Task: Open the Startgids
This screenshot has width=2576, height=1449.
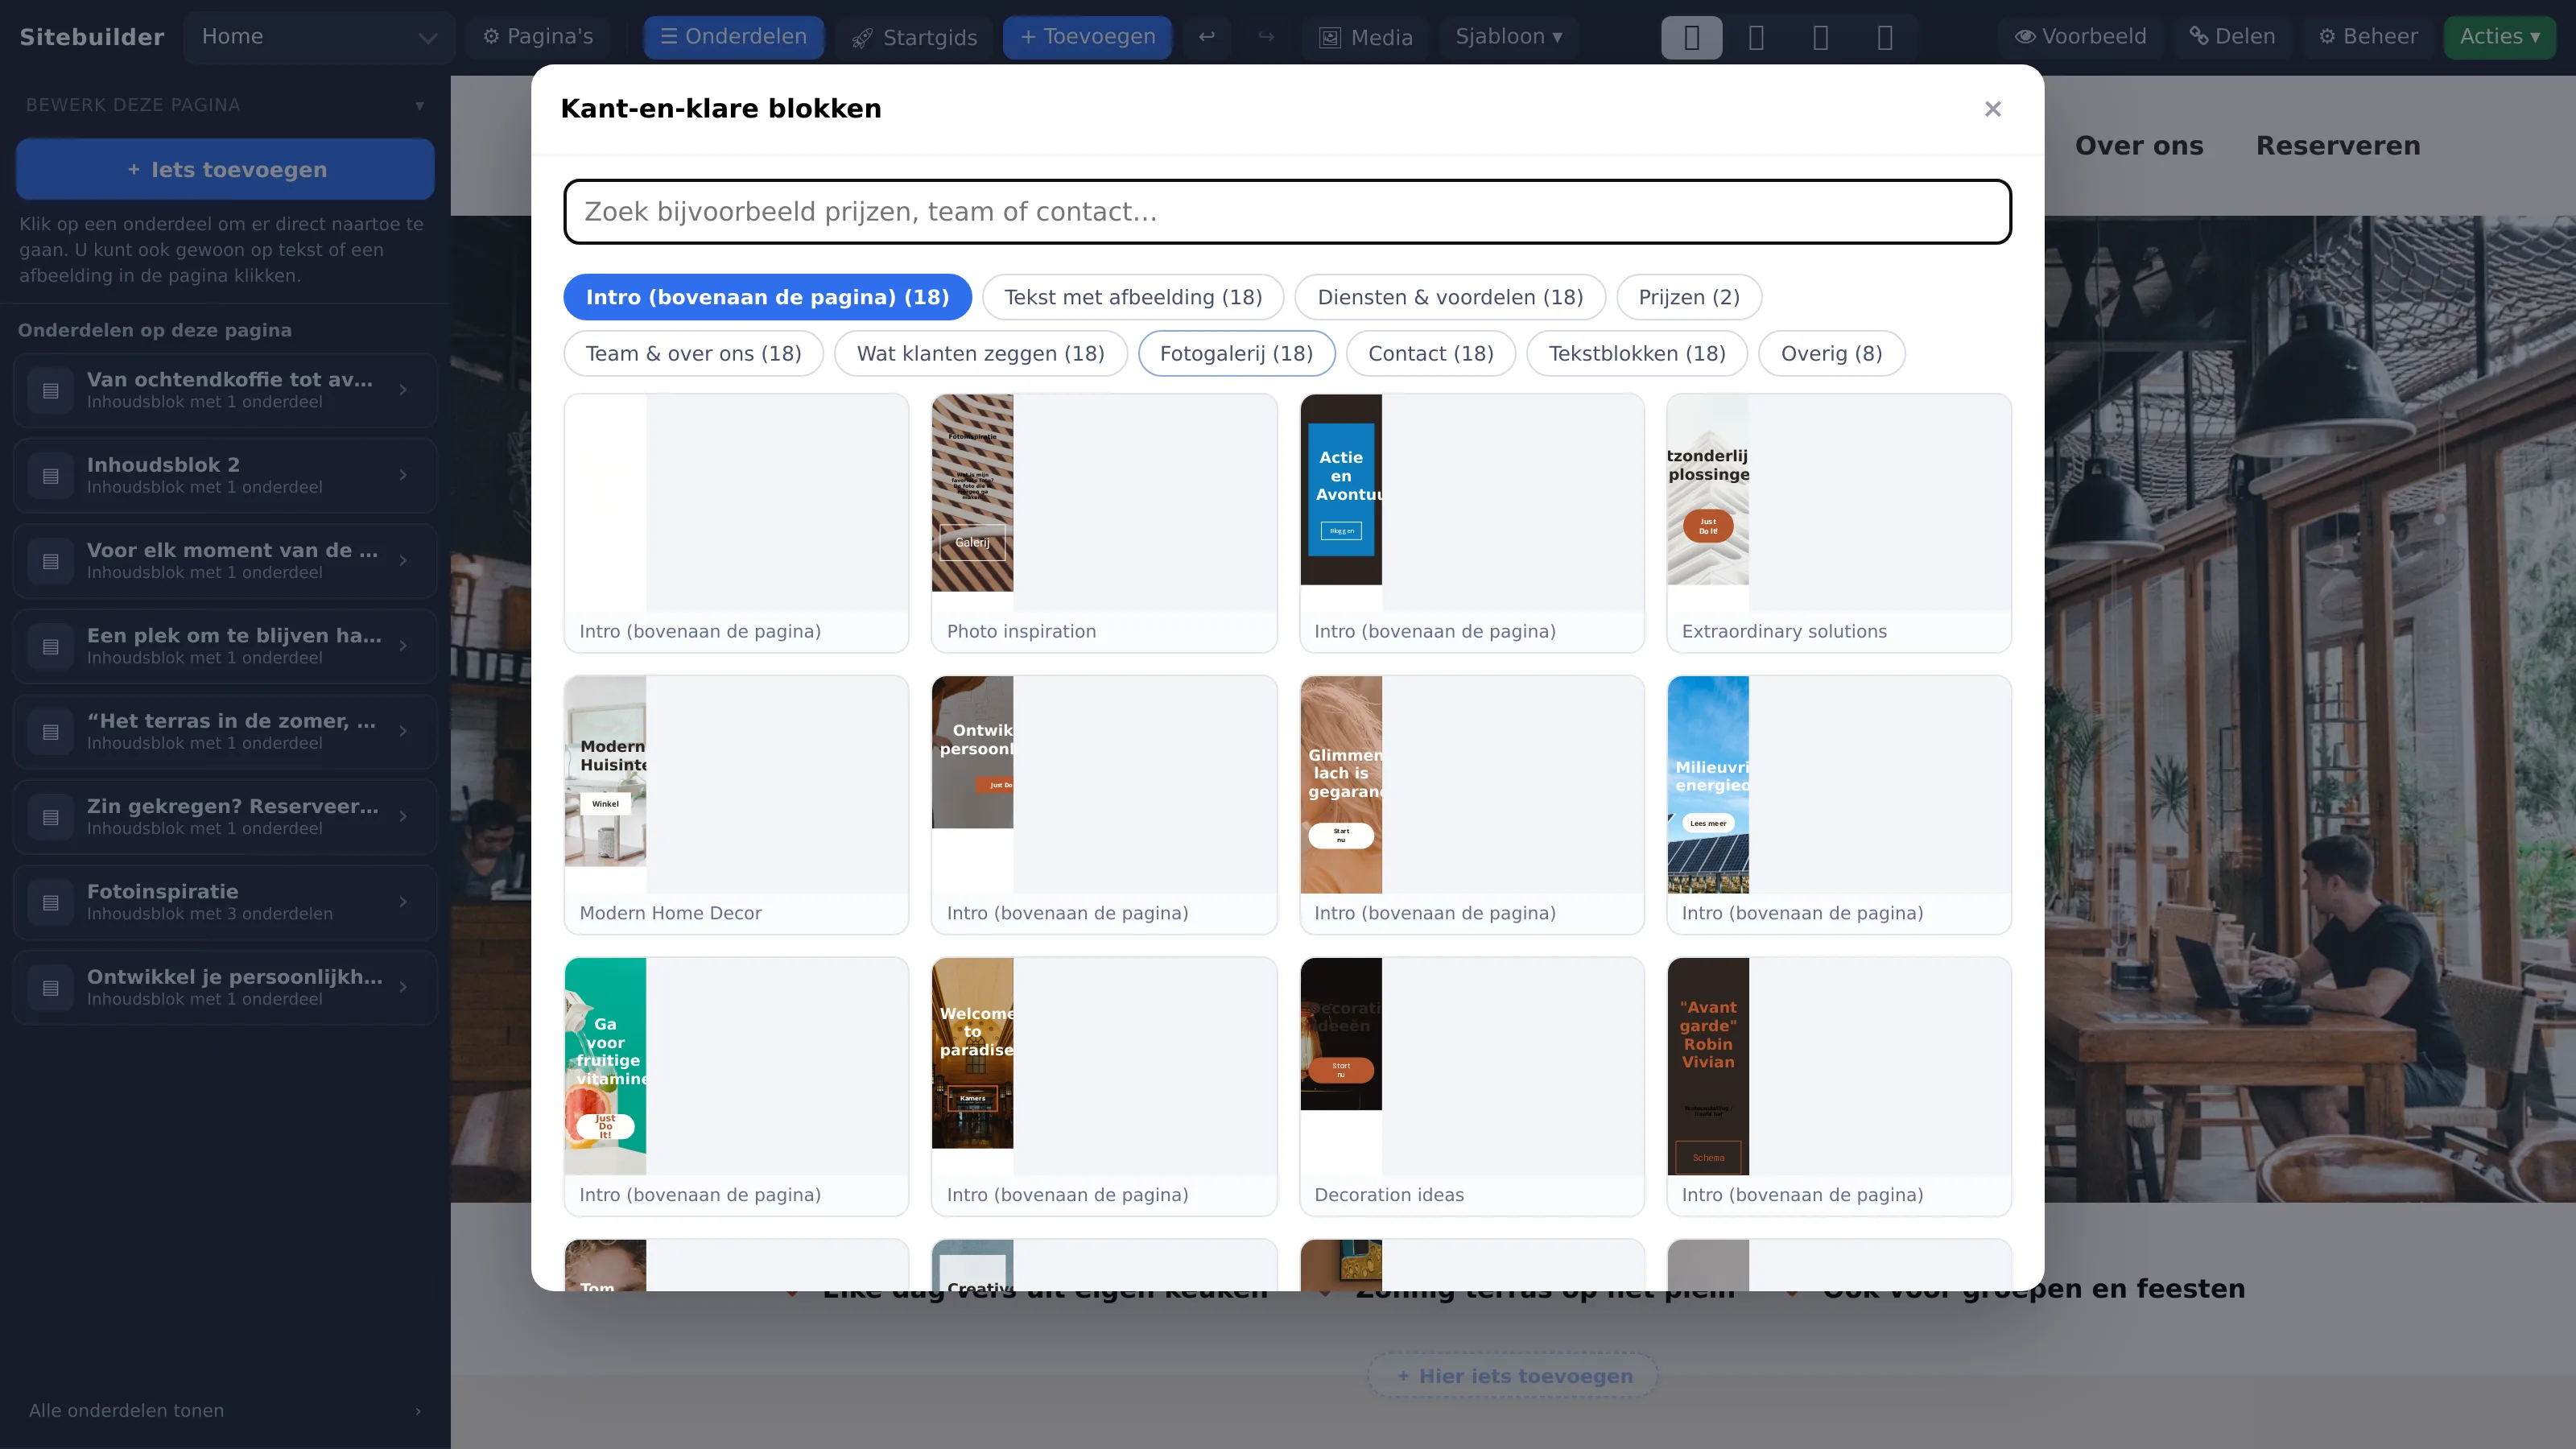Action: 914,37
